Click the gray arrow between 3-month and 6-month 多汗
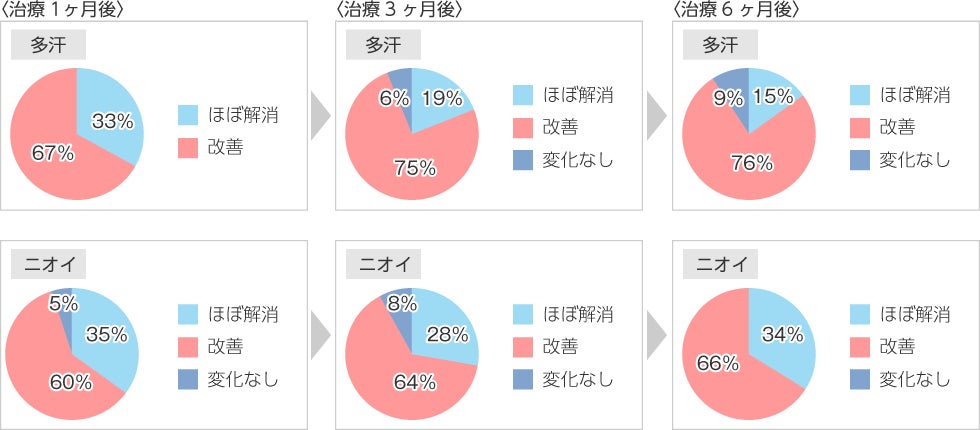Image resolution: width=980 pixels, height=430 pixels. (658, 116)
